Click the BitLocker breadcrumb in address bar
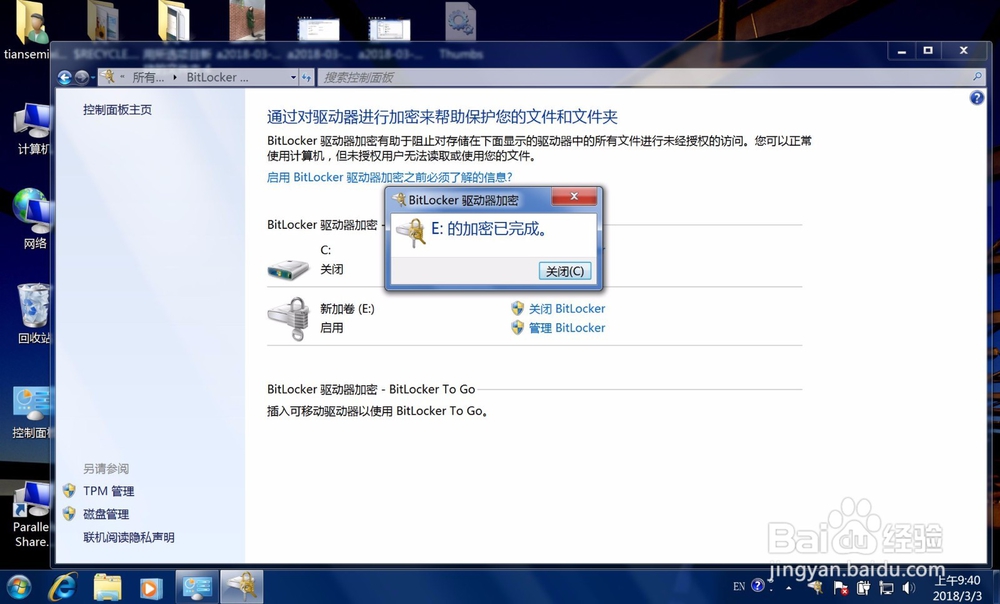Viewport: 1000px width, 604px height. (217, 78)
